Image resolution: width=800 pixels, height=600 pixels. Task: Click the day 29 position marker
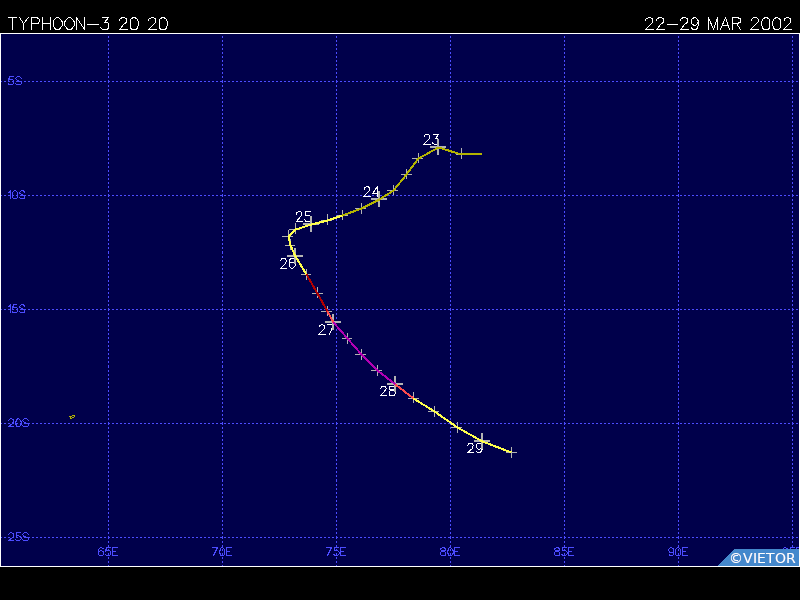coord(482,440)
